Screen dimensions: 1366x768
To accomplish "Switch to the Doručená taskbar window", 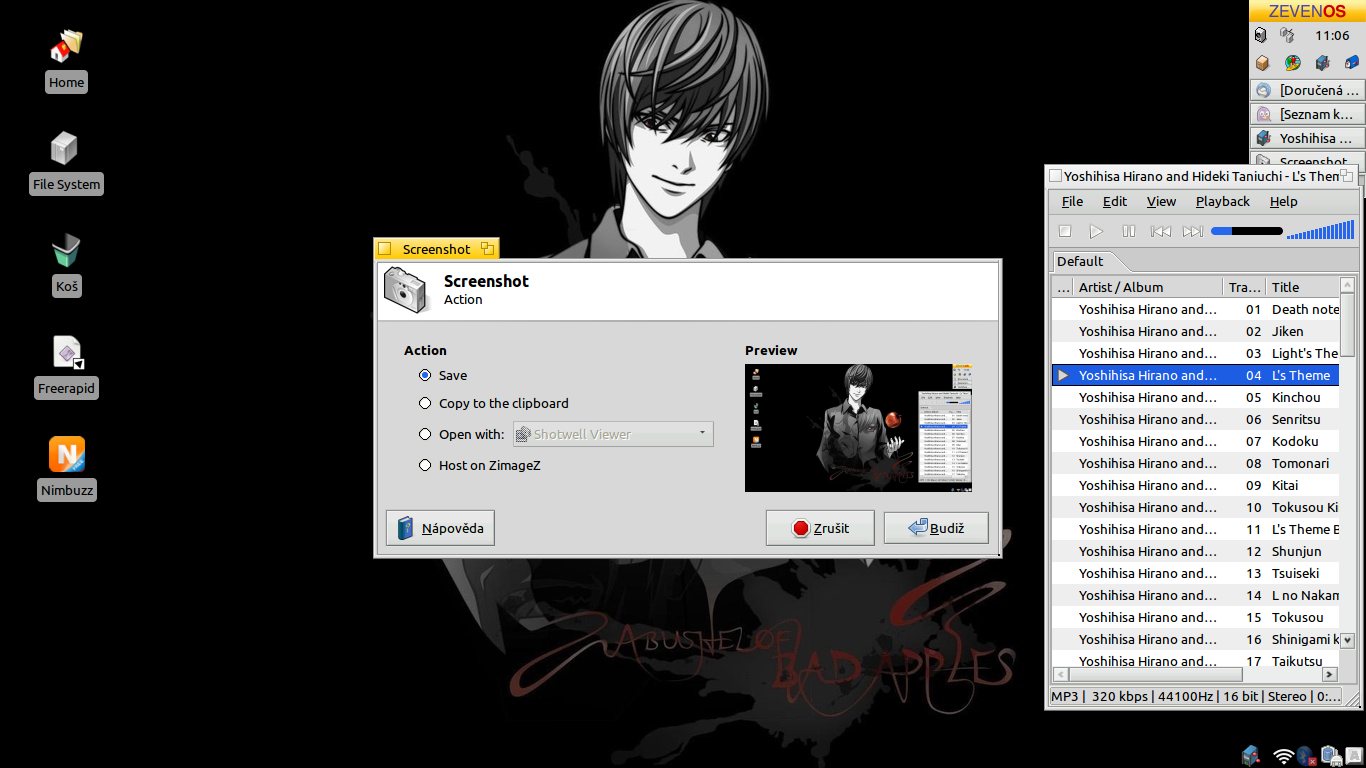I will pos(1306,90).
